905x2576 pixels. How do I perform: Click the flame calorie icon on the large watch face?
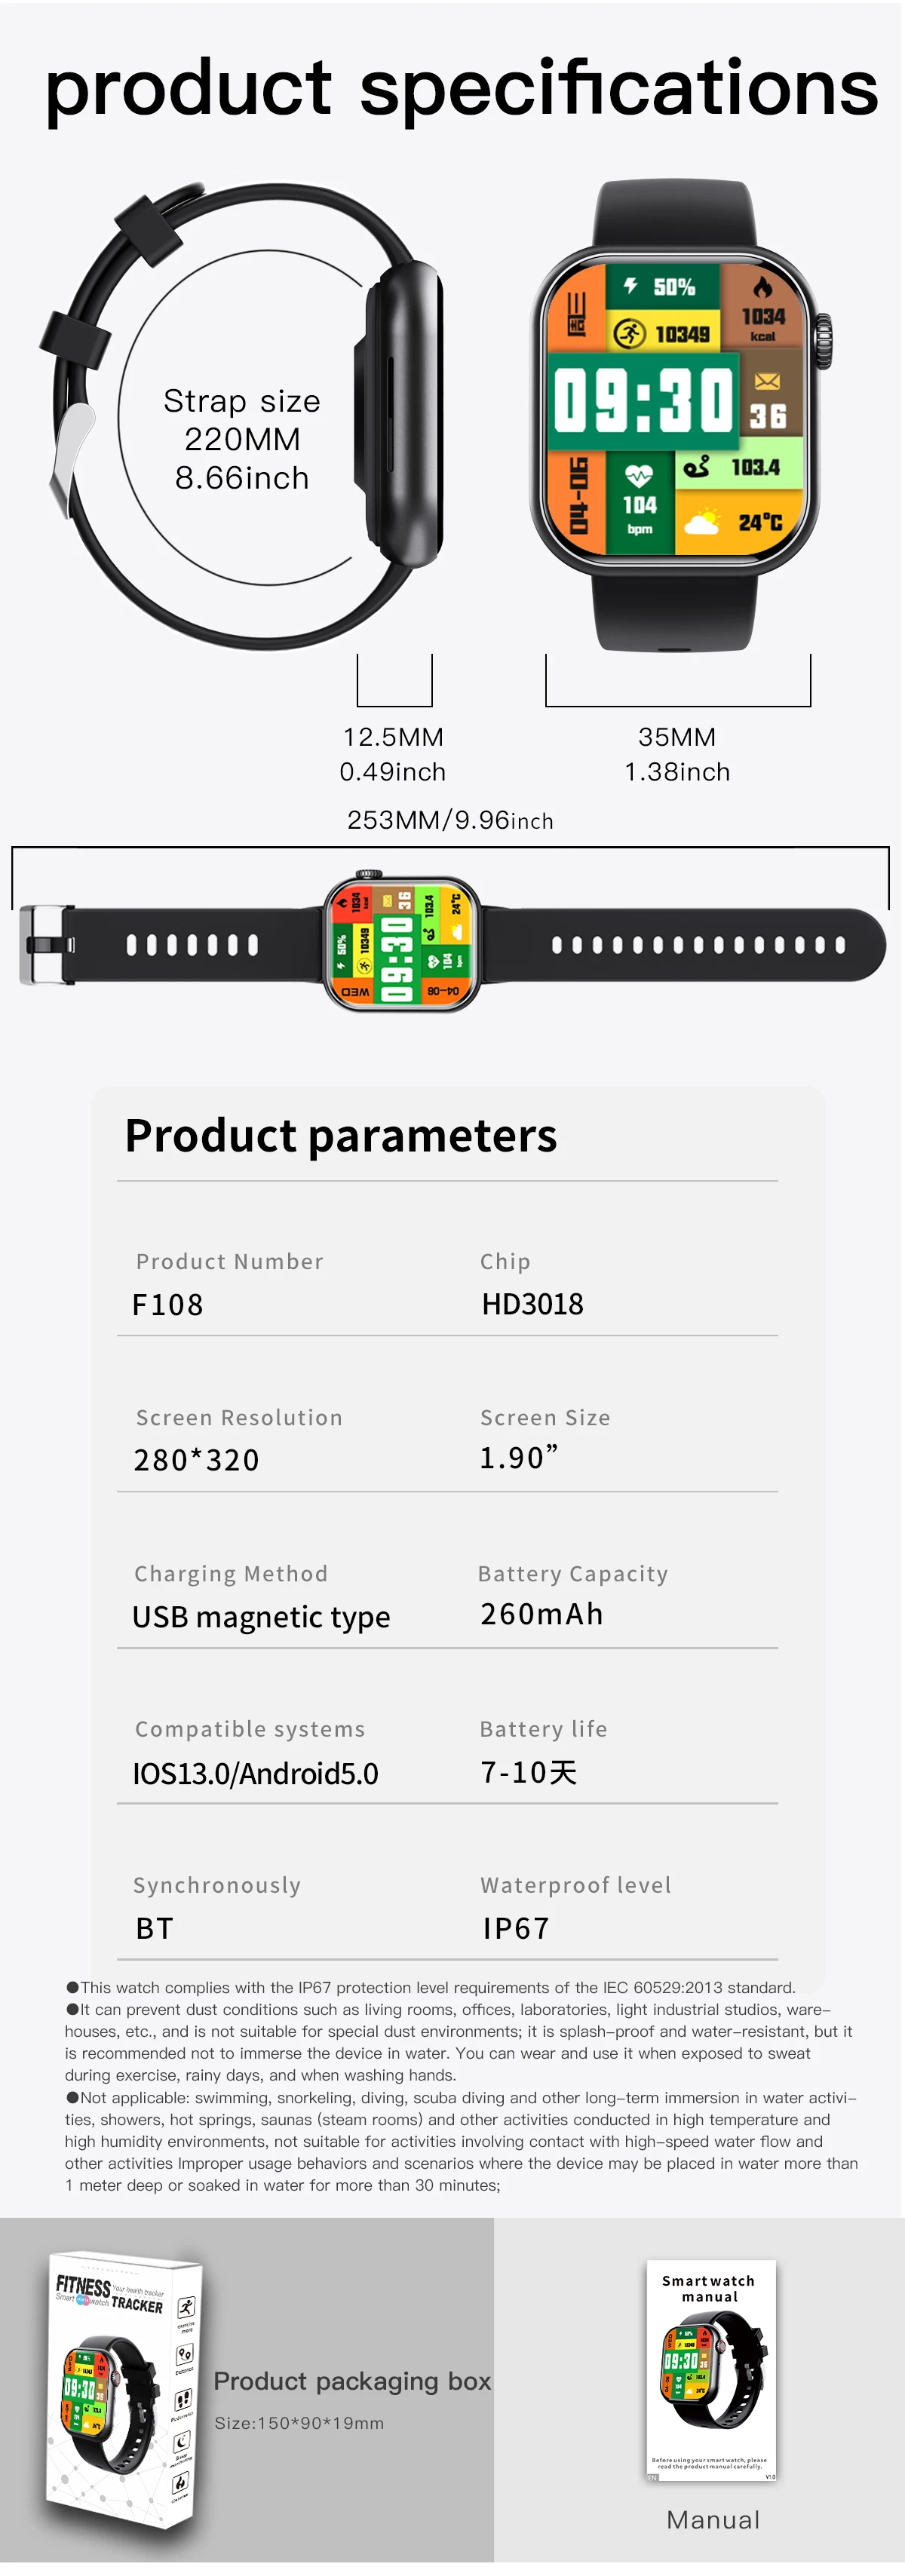point(762,288)
